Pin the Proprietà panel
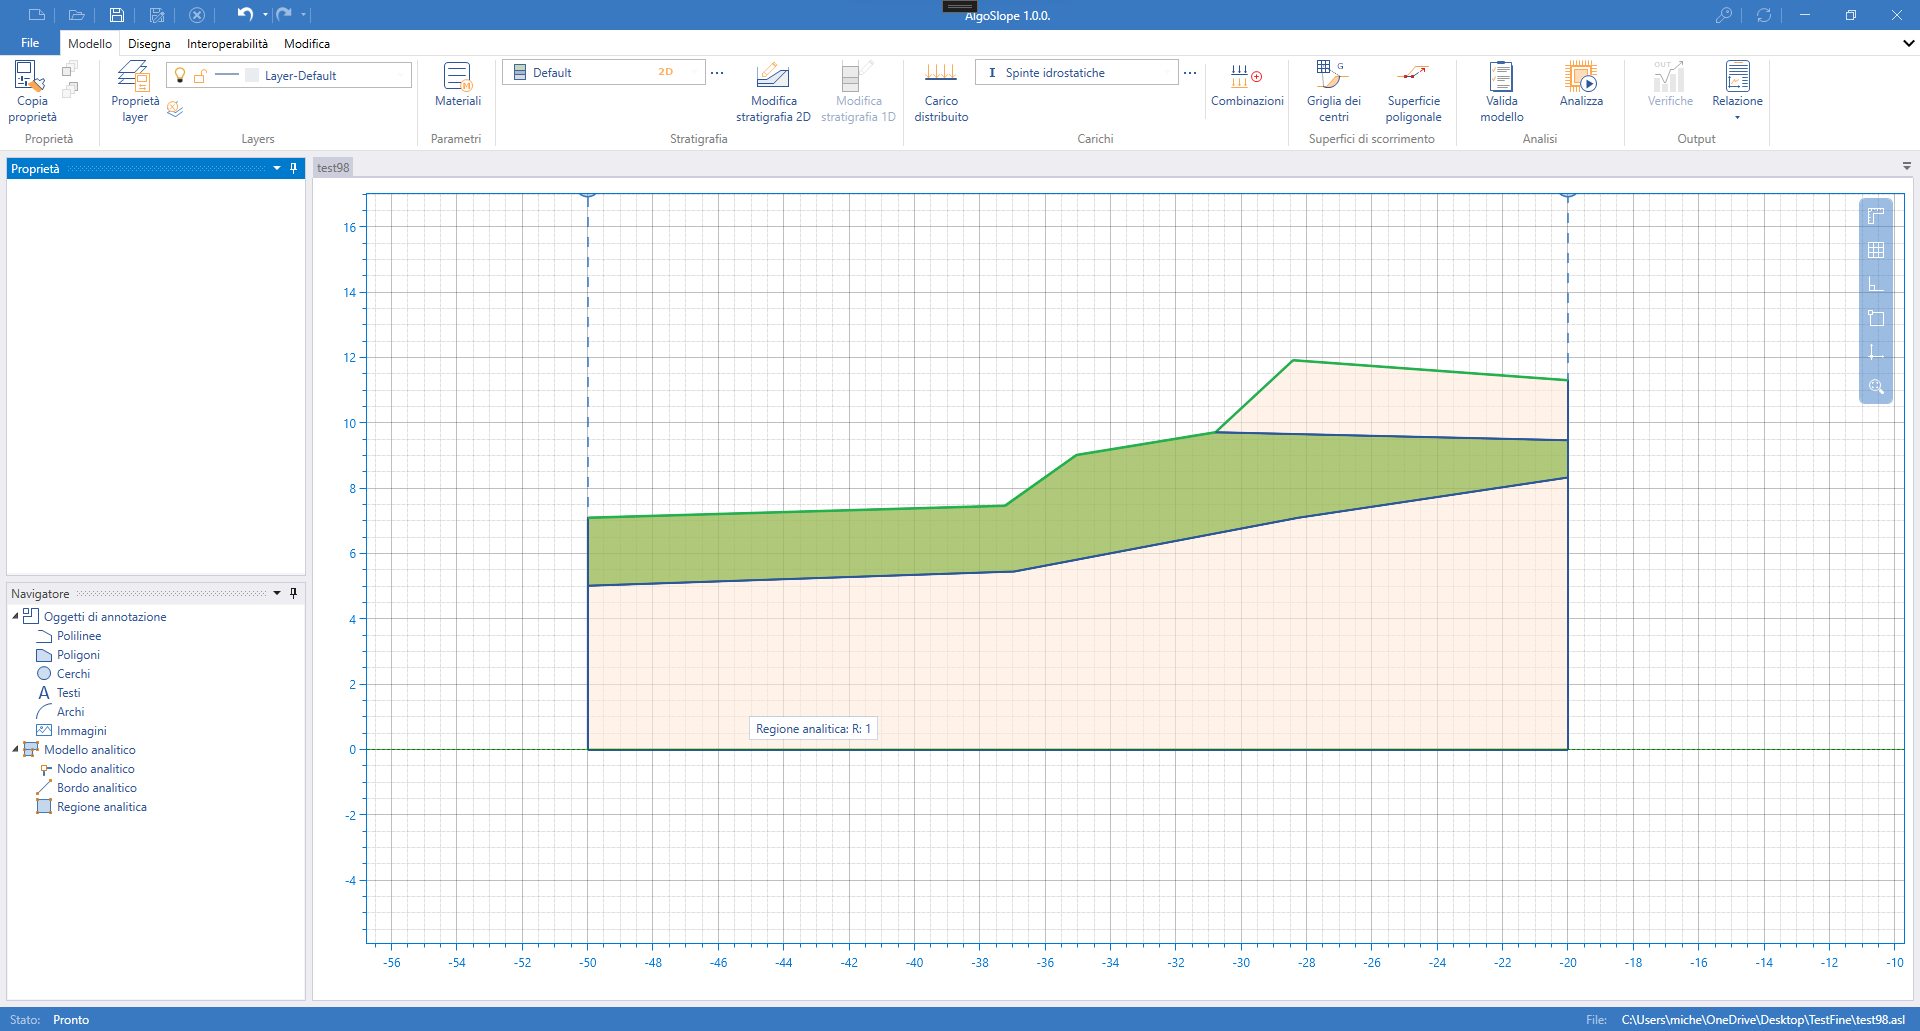The width and height of the screenshot is (1920, 1031). [x=293, y=168]
